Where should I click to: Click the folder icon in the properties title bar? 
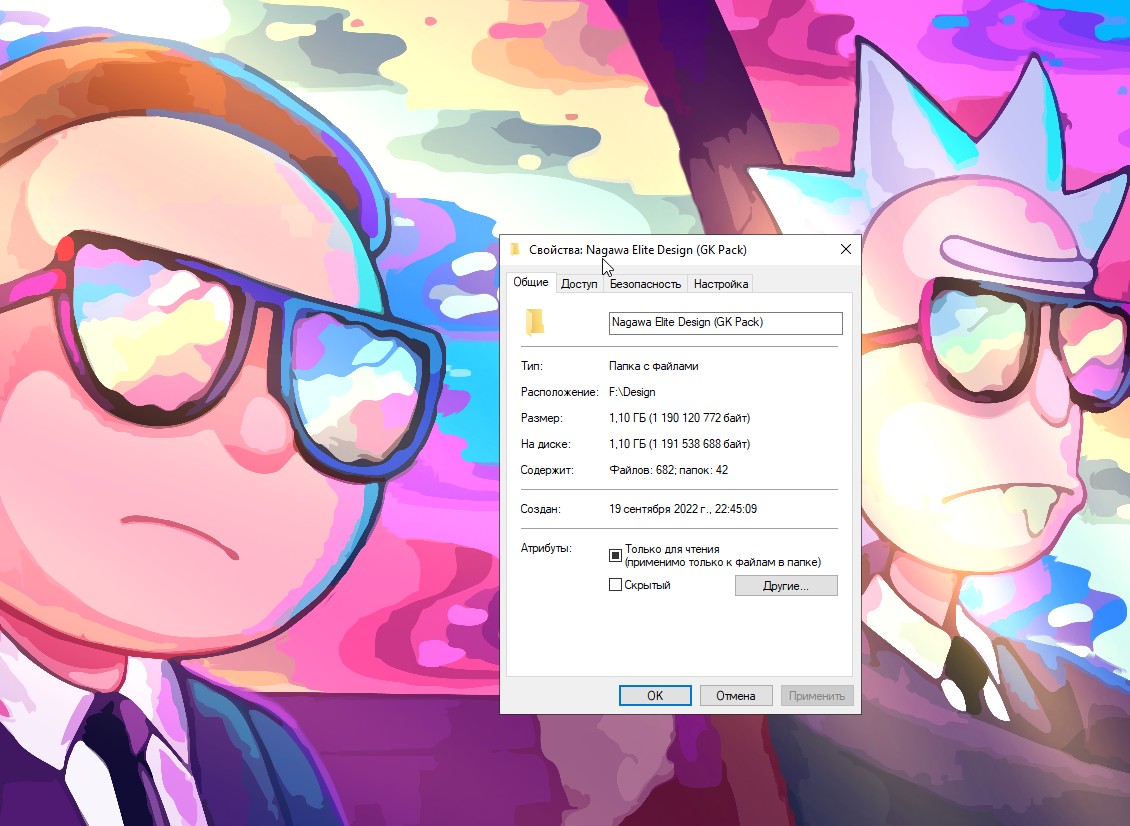click(x=515, y=249)
